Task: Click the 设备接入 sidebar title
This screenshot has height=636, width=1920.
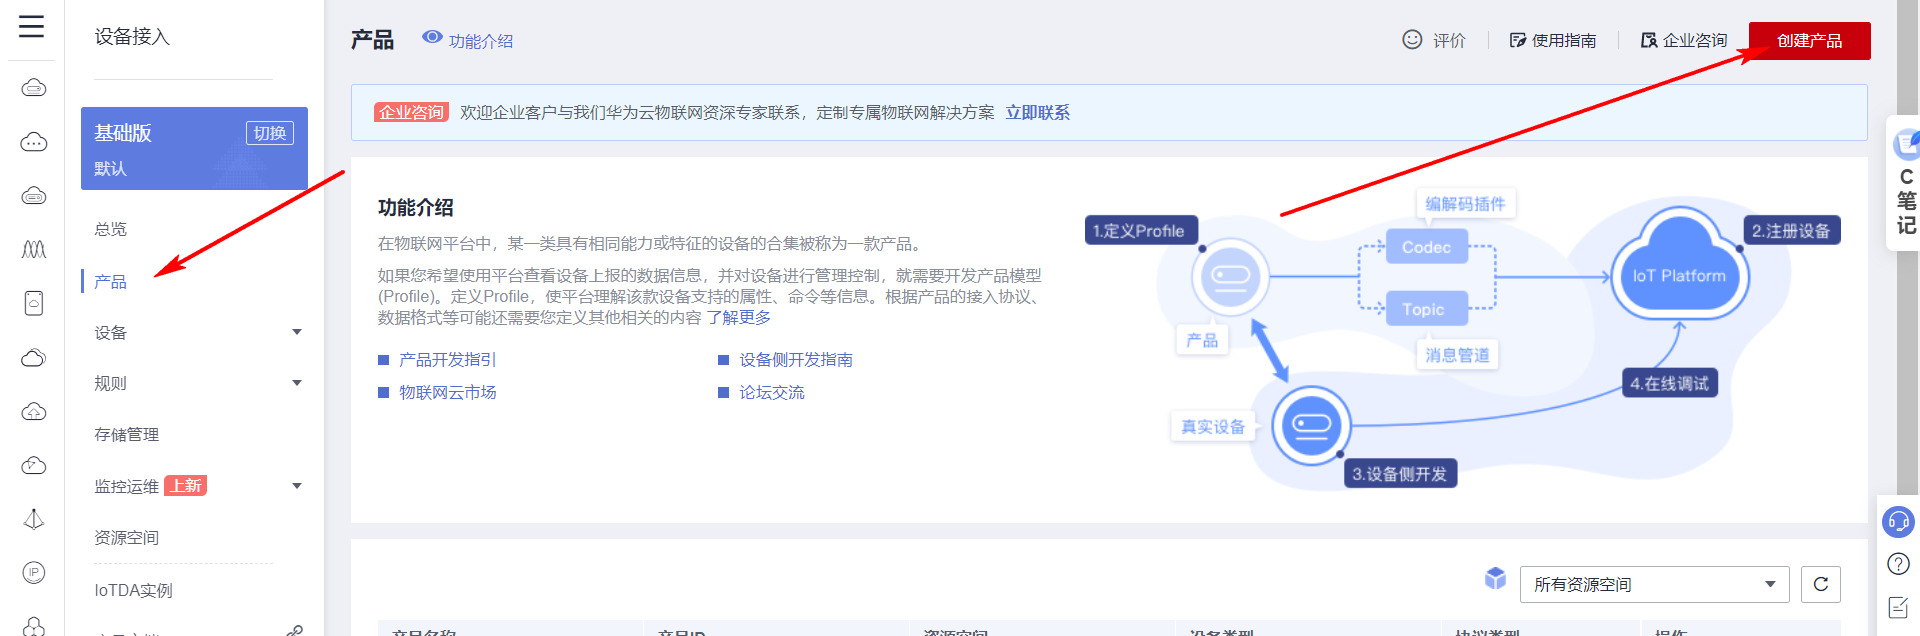Action: pyautogui.click(x=132, y=37)
